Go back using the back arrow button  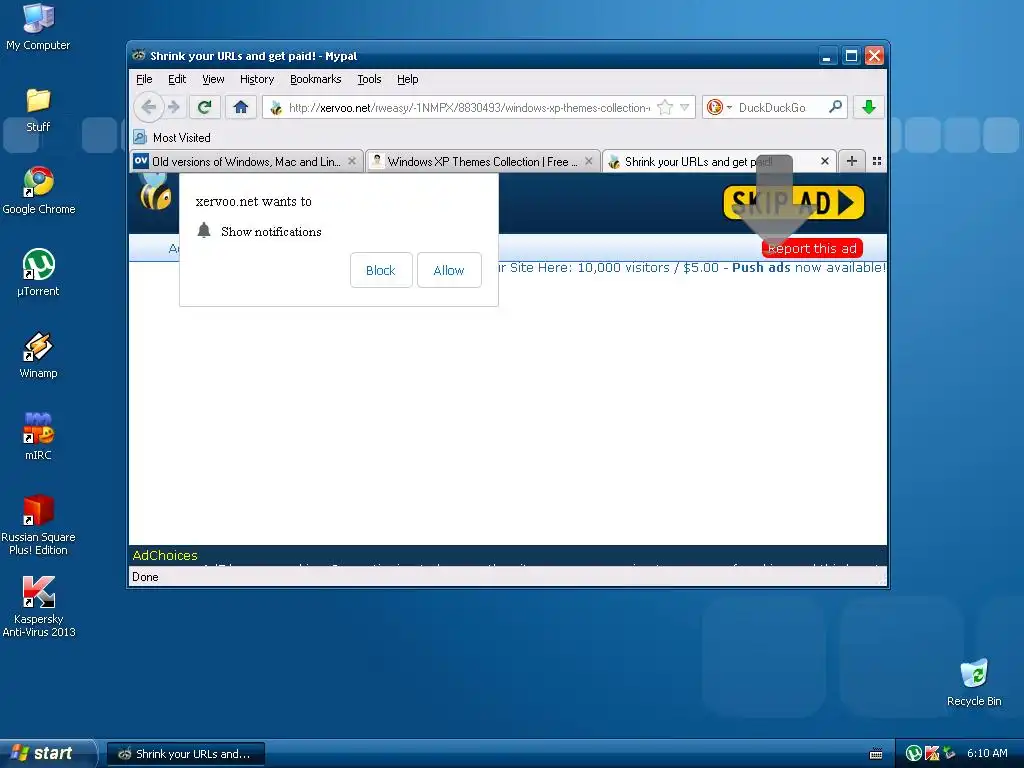149,107
